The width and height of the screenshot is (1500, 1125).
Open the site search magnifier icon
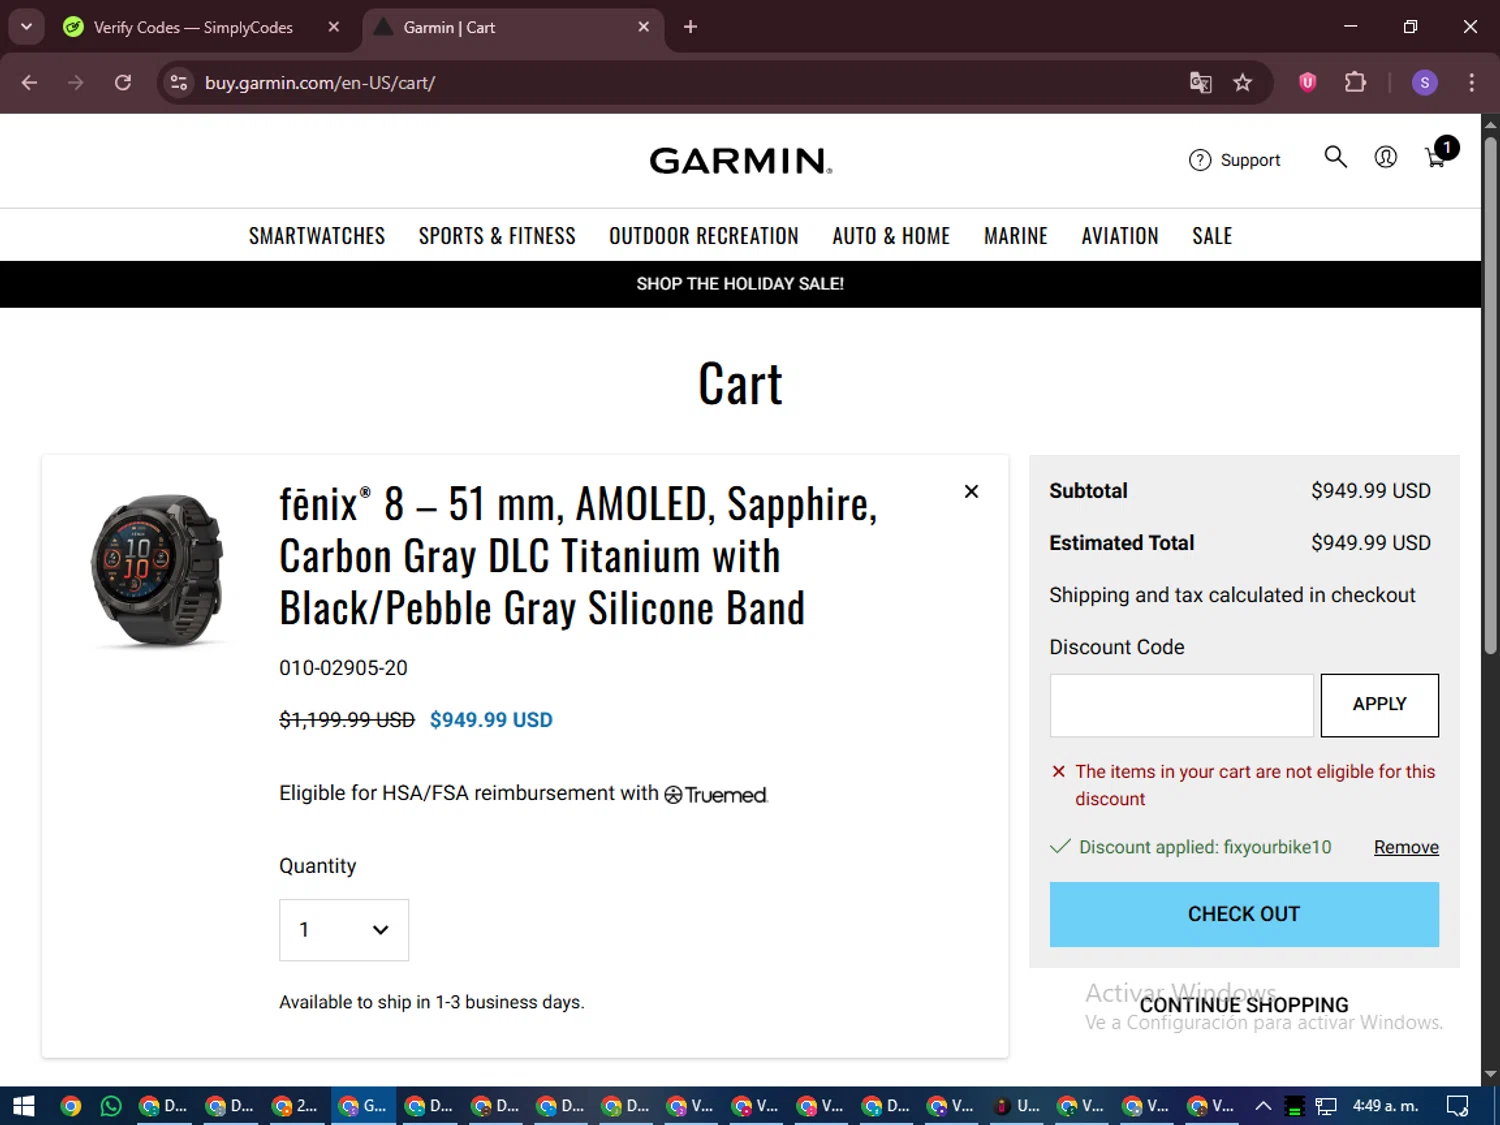tap(1335, 157)
